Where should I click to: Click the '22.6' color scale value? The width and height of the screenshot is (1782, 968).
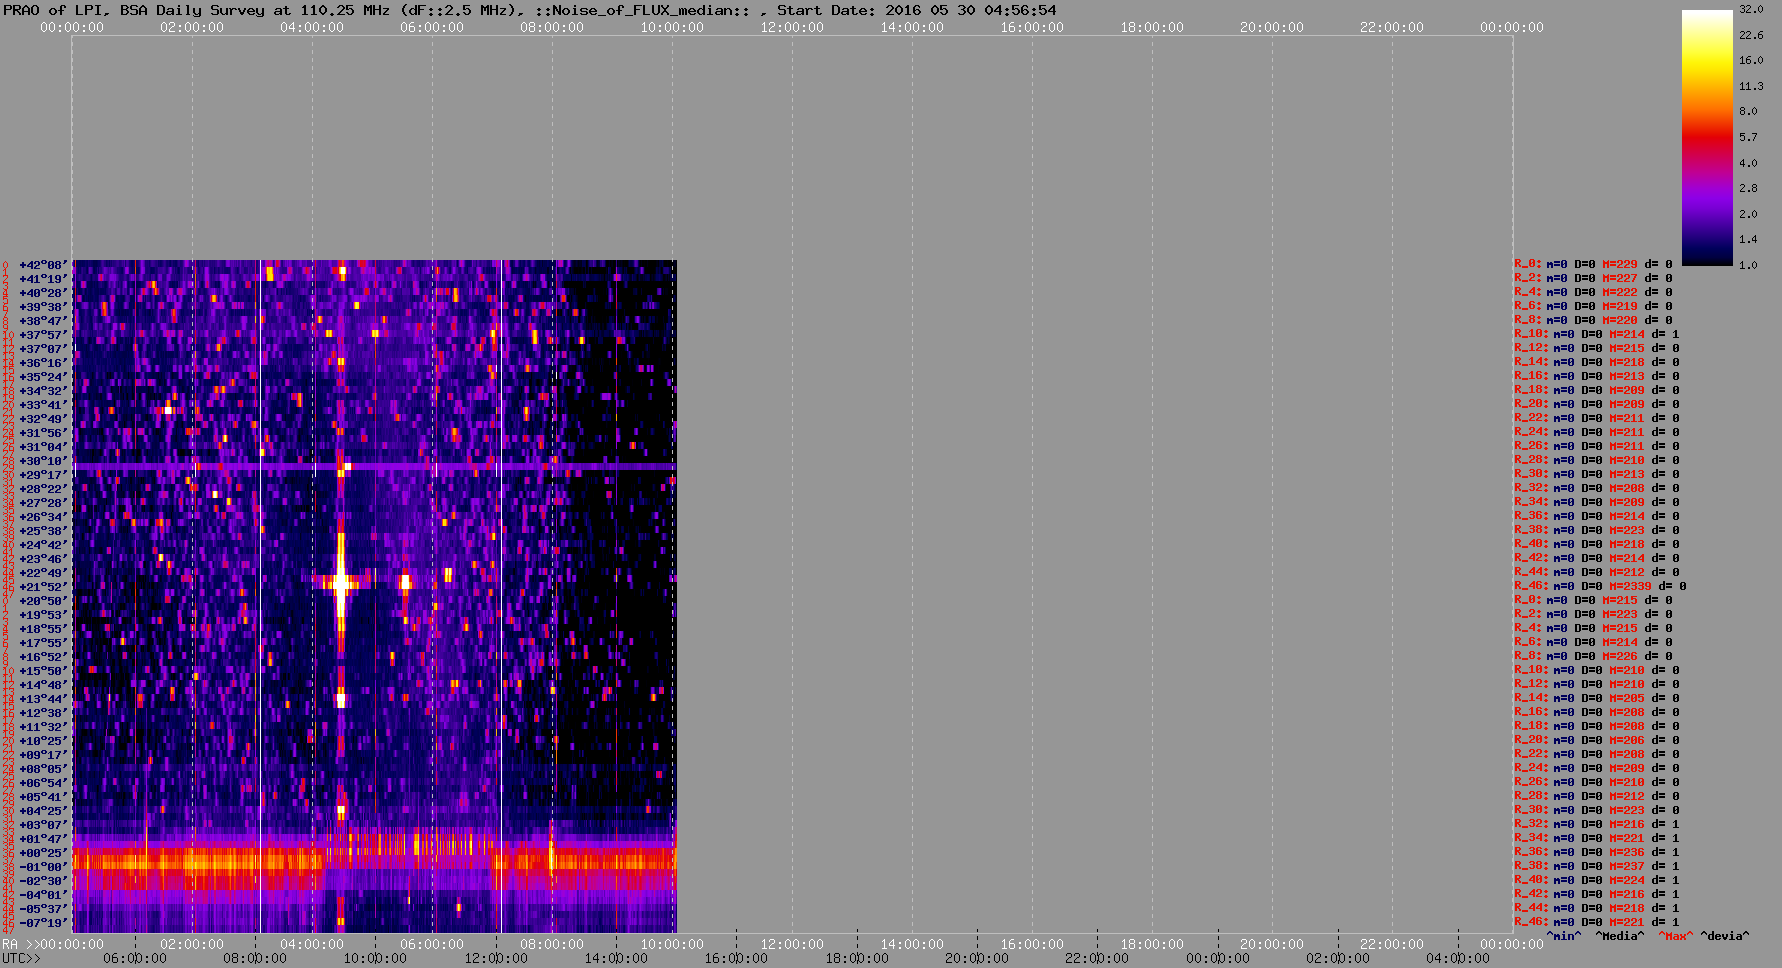point(1751,35)
